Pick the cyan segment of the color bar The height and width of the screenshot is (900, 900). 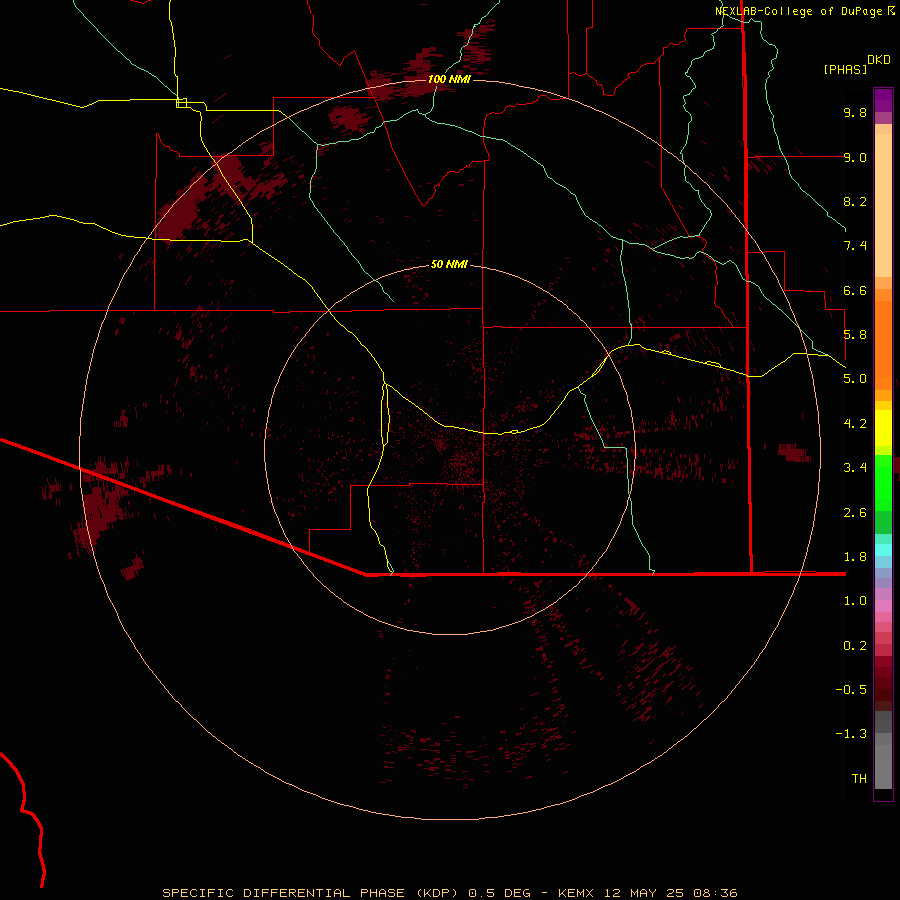click(883, 550)
